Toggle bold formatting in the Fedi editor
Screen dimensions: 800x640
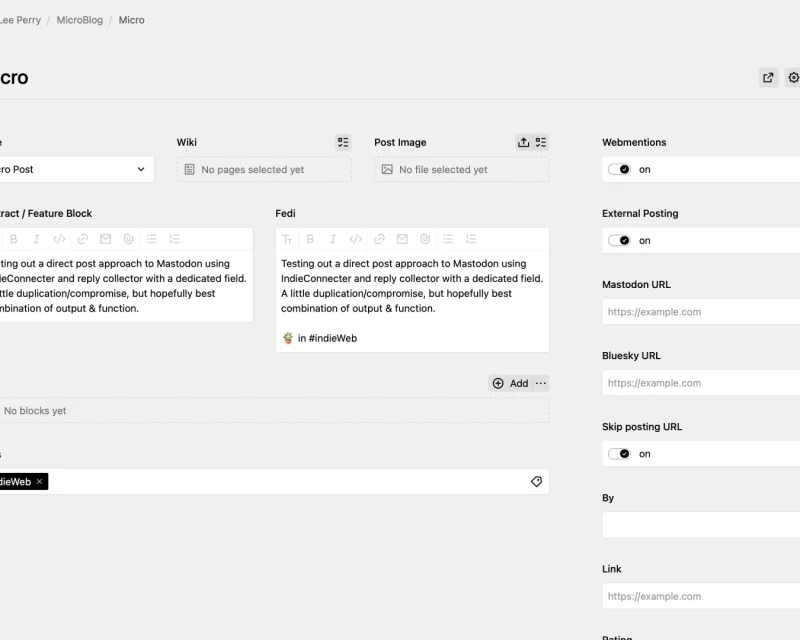tap(309, 238)
